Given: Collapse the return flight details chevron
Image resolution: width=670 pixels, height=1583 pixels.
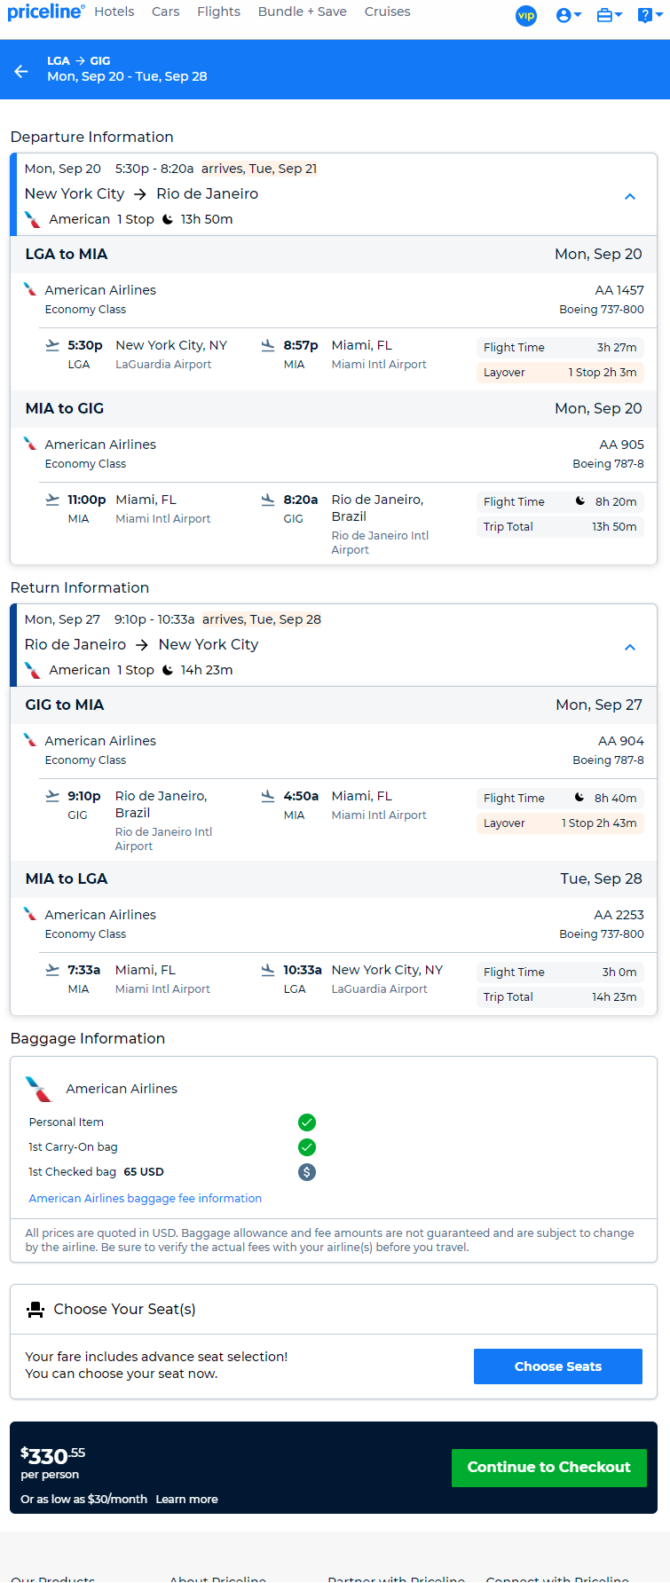Looking at the screenshot, I should 630,647.
